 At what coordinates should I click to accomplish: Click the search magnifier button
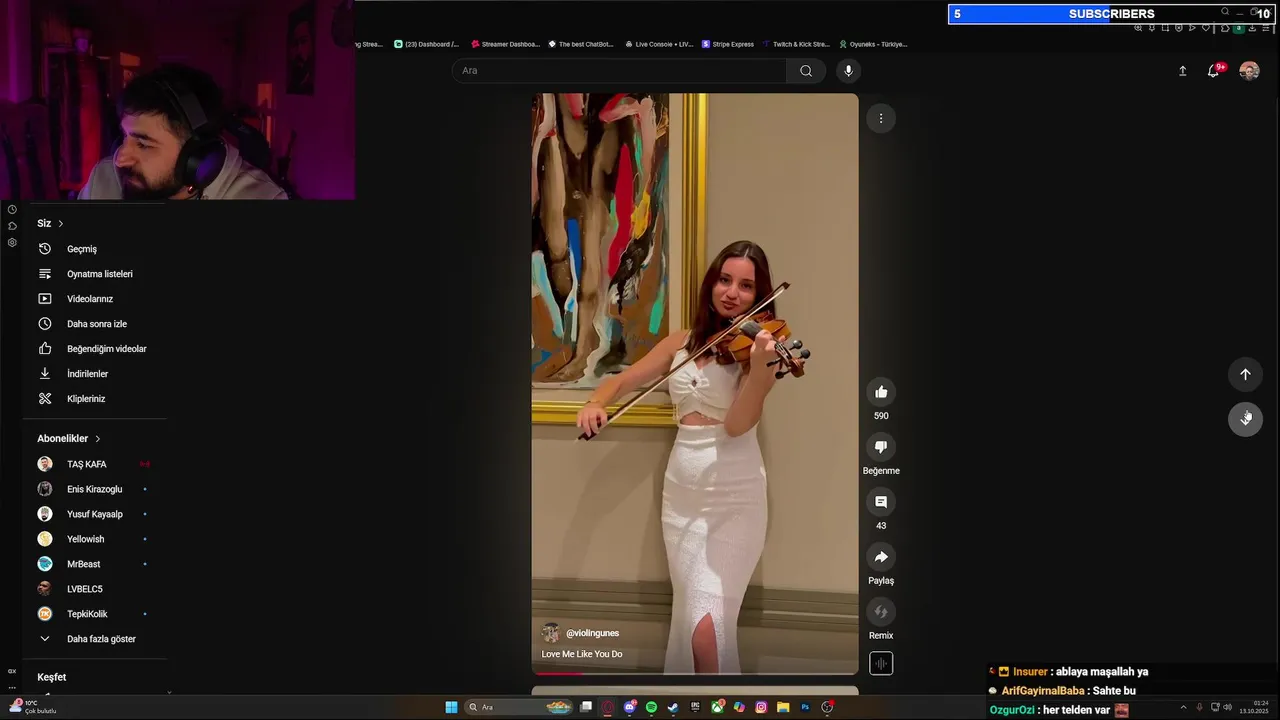[806, 71]
